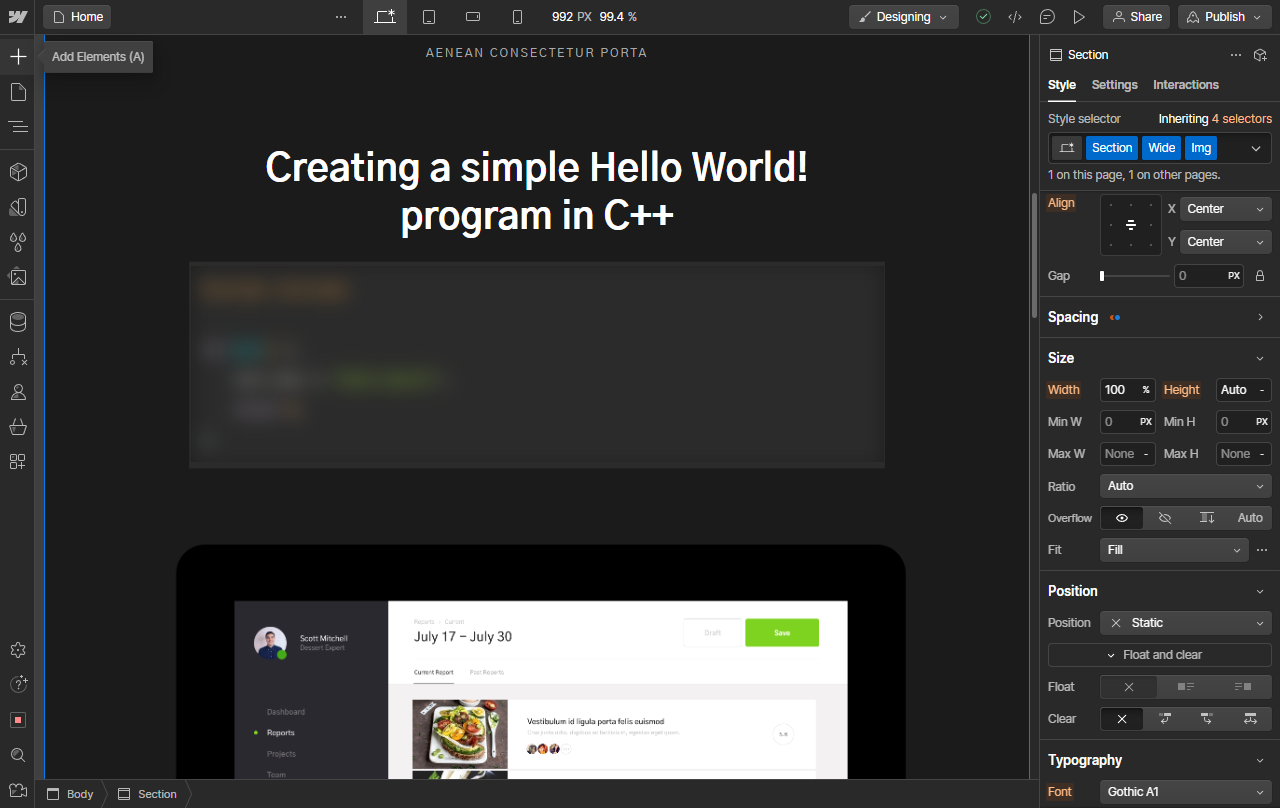The image size is (1280, 808).
Task: Open the Add Elements panel
Action: click(18, 57)
